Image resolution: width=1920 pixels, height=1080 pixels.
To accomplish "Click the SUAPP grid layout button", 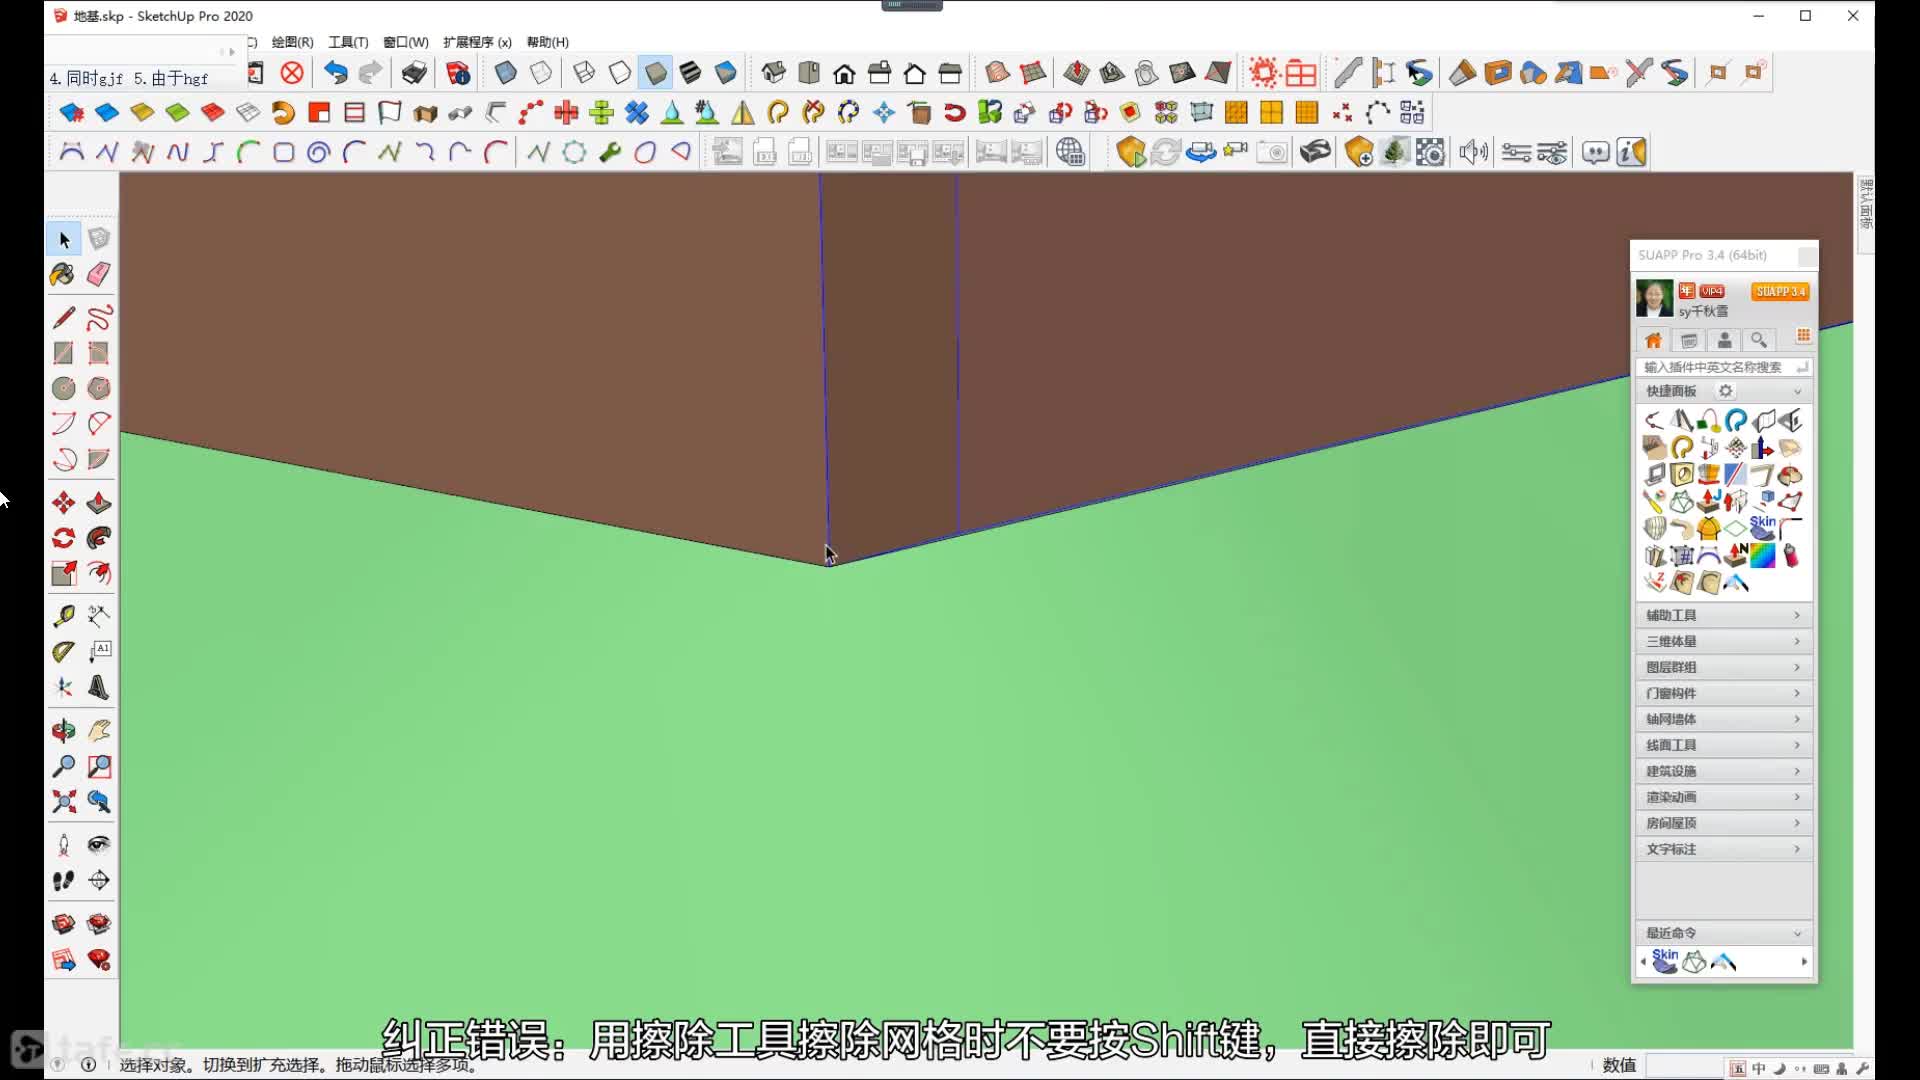I will [x=1803, y=336].
